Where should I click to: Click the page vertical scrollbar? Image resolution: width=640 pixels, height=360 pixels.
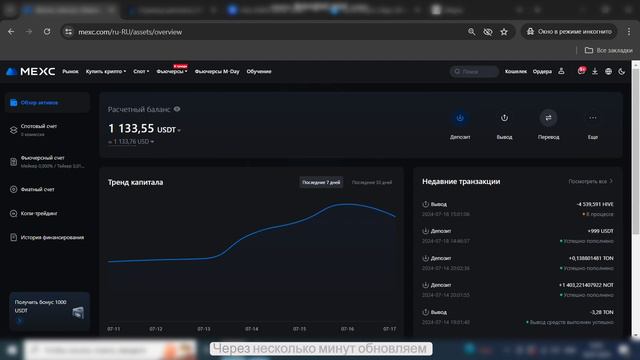pyautogui.click(x=636, y=151)
